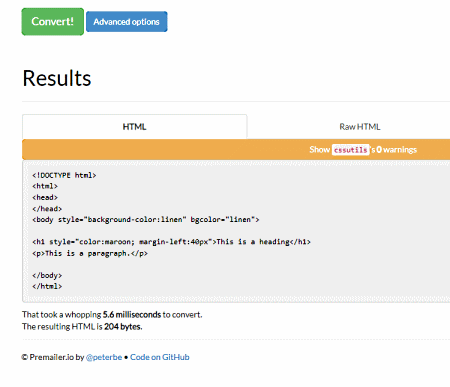Click the closing "</body>" code line
Image resolution: width=450 pixels, height=387 pixels.
click(x=47, y=275)
